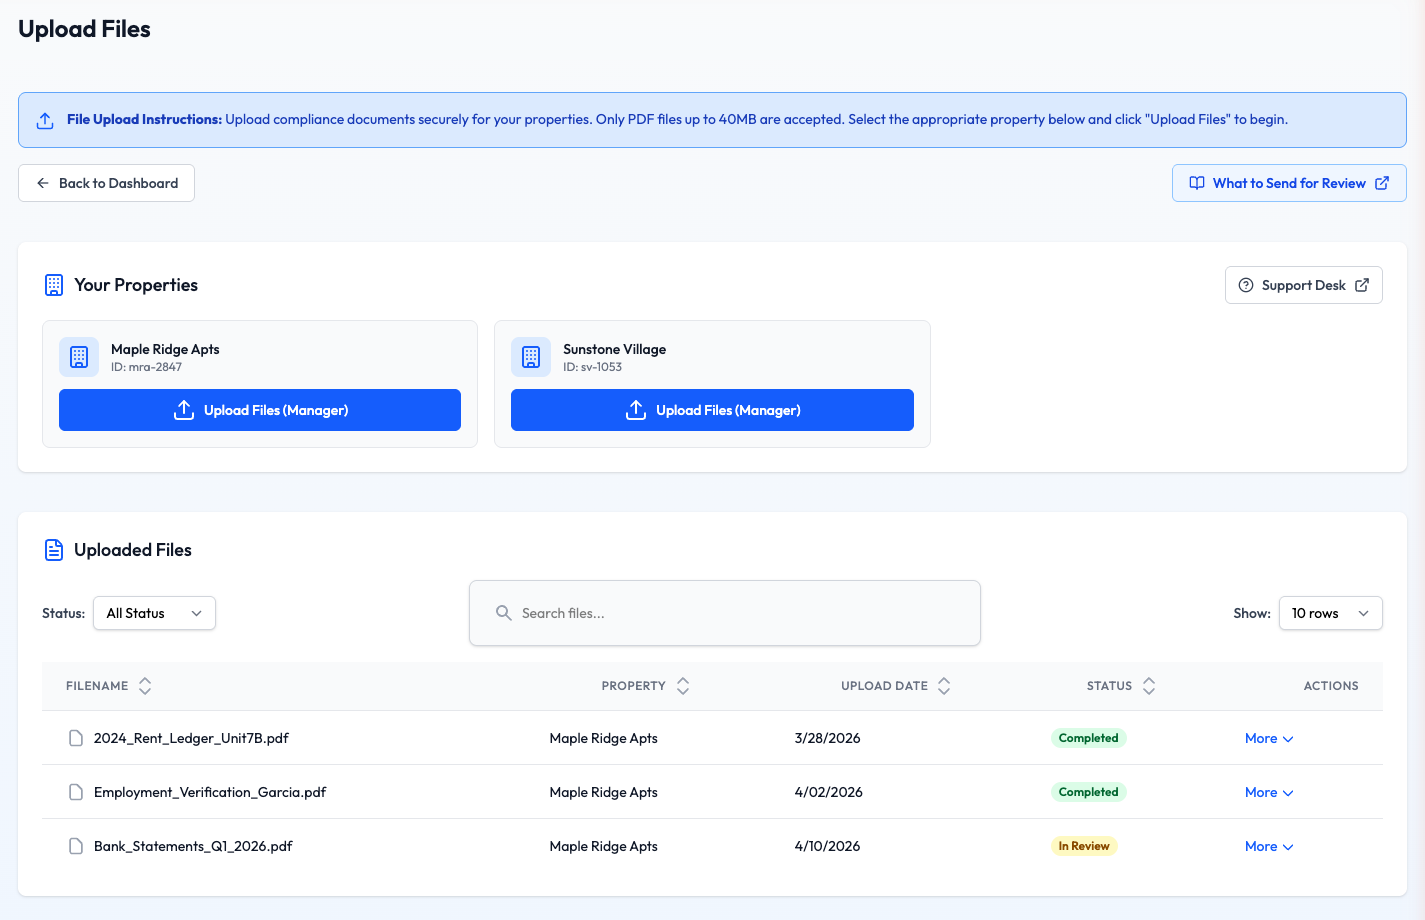
Task: Sort the table by Upload Date
Action: [943, 686]
